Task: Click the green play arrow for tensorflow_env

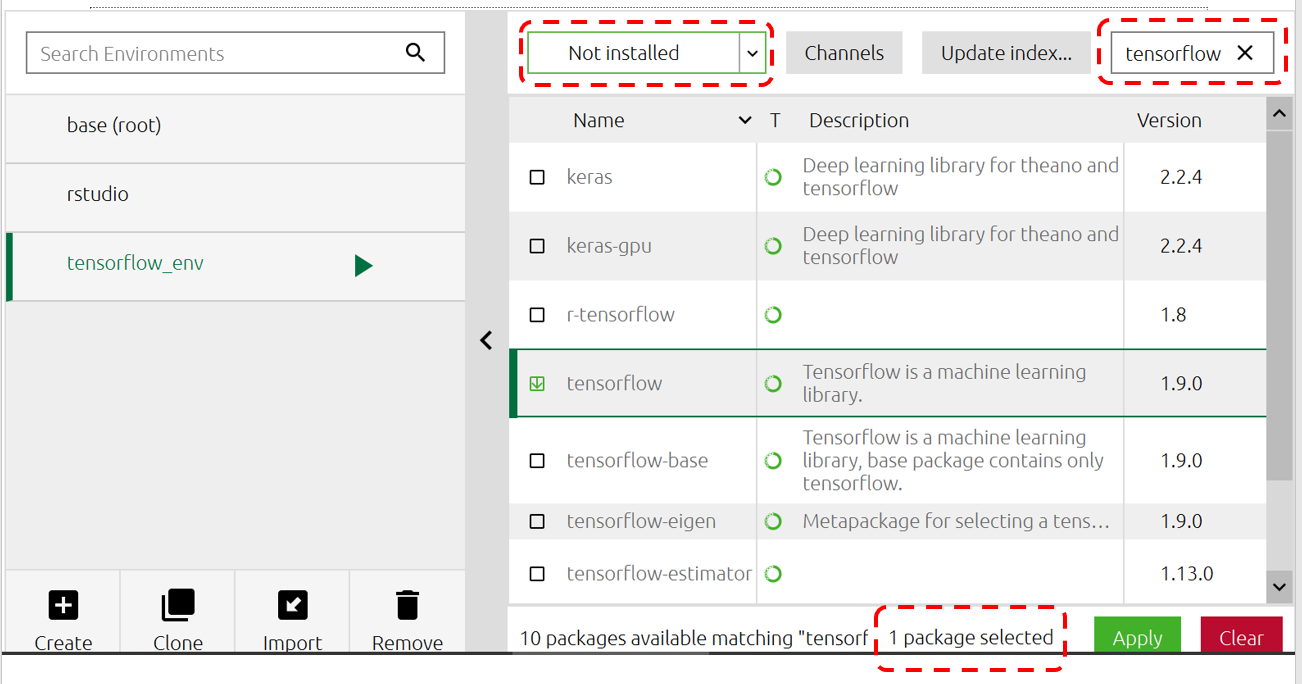Action: point(363,265)
